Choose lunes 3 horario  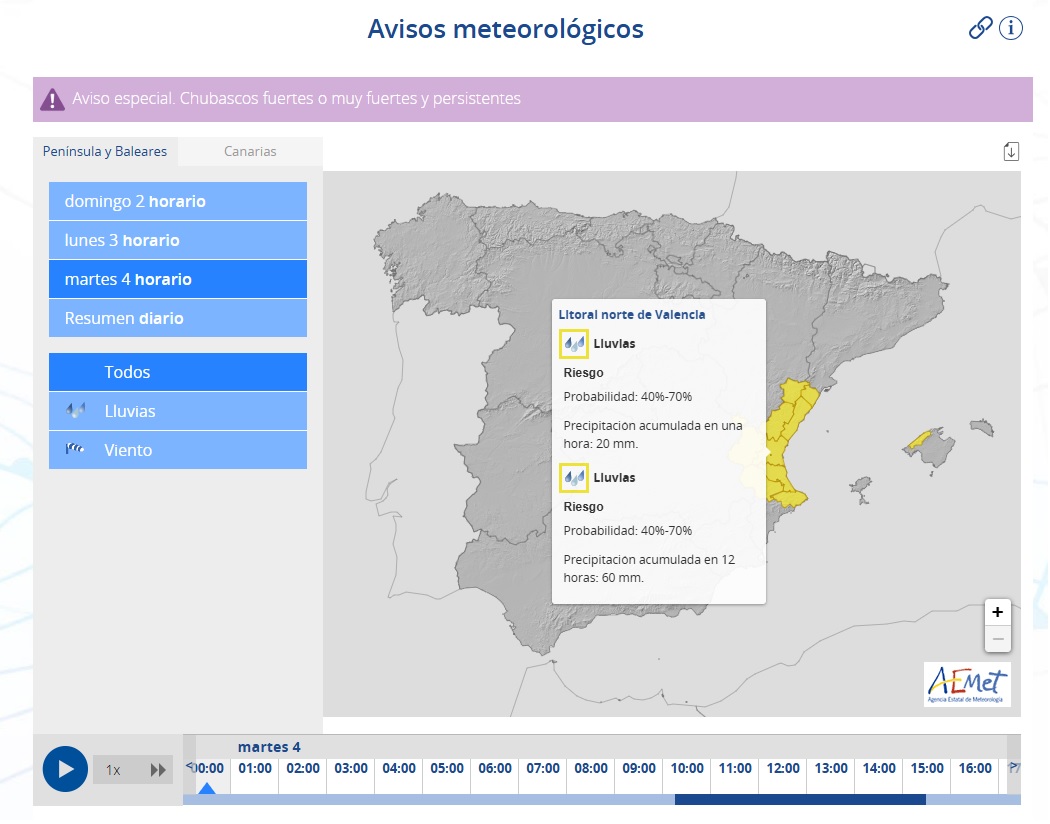[178, 240]
